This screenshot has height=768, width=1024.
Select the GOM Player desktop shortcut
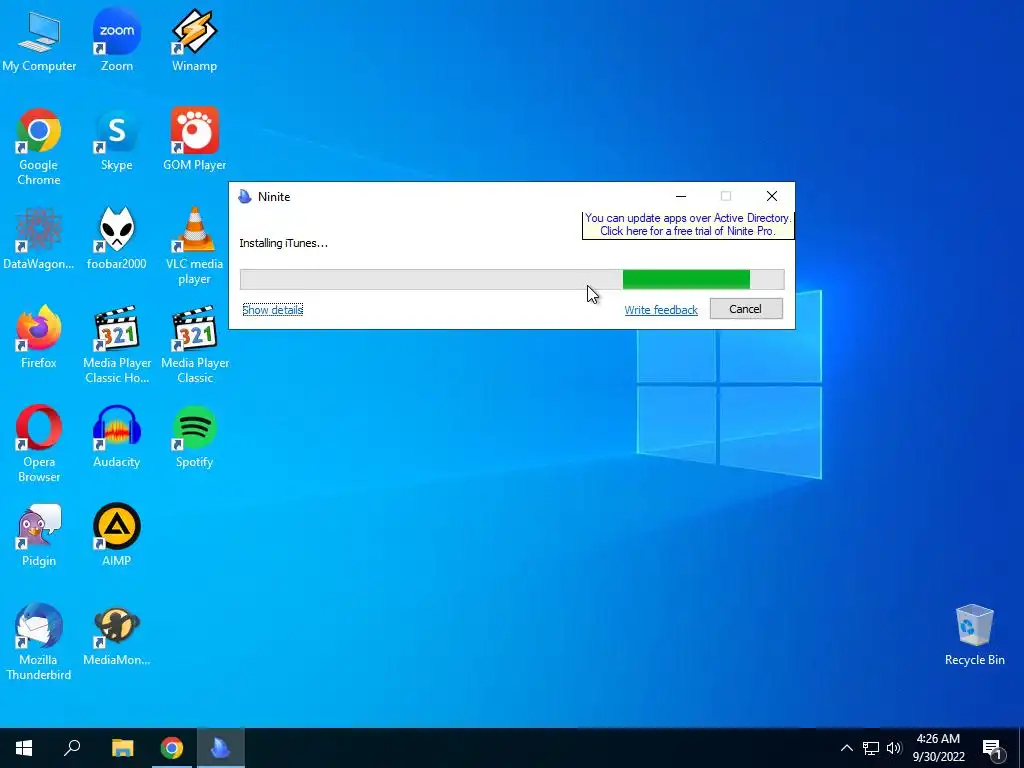click(x=194, y=140)
